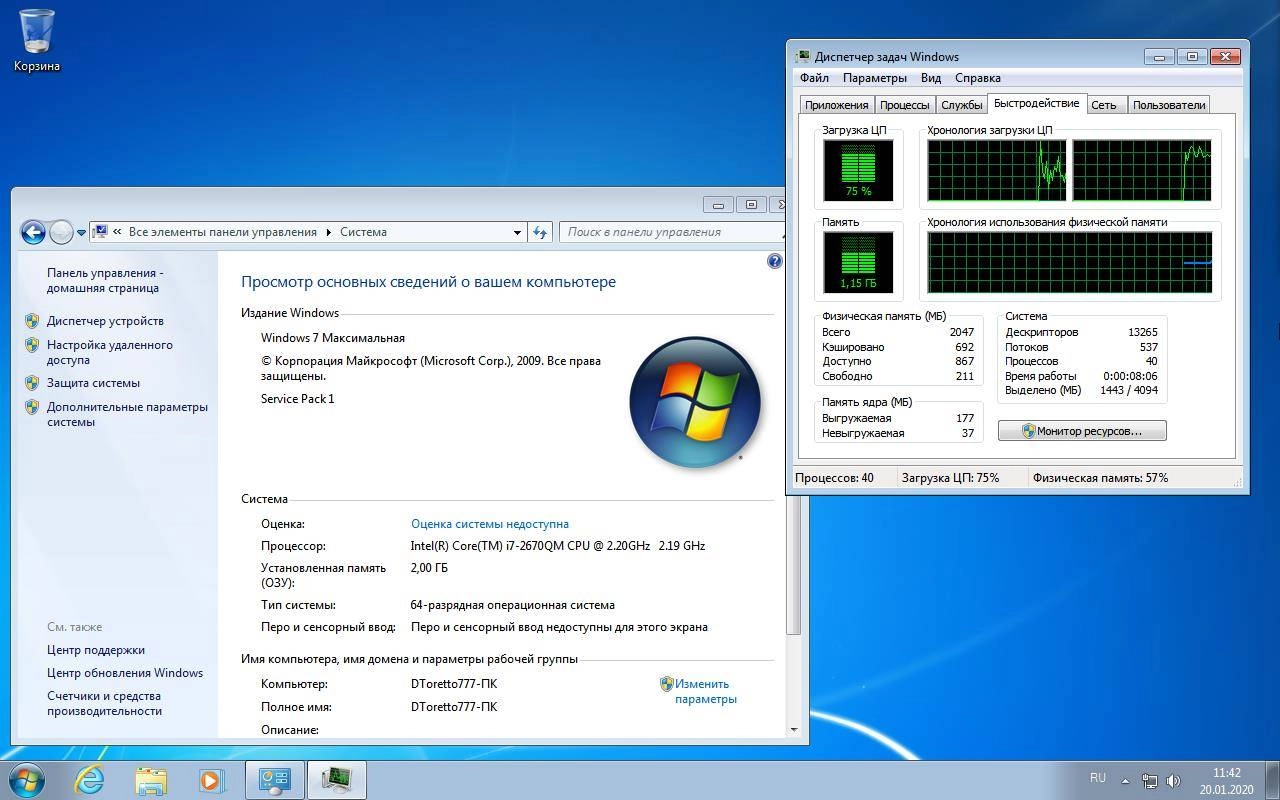This screenshot has height=800, width=1280.
Task: Click shield icon next to Защита системы
Action: coord(32,383)
